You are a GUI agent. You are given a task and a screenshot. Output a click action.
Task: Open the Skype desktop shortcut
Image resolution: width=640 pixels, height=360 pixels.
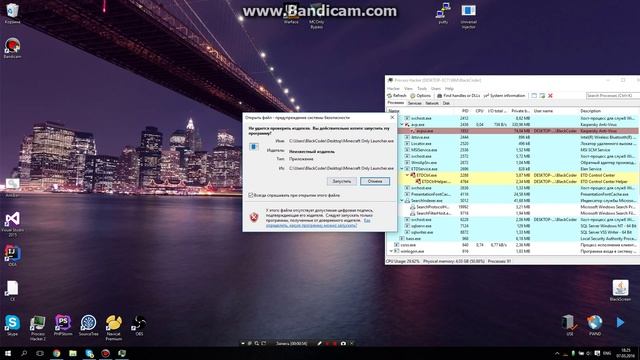12,325
